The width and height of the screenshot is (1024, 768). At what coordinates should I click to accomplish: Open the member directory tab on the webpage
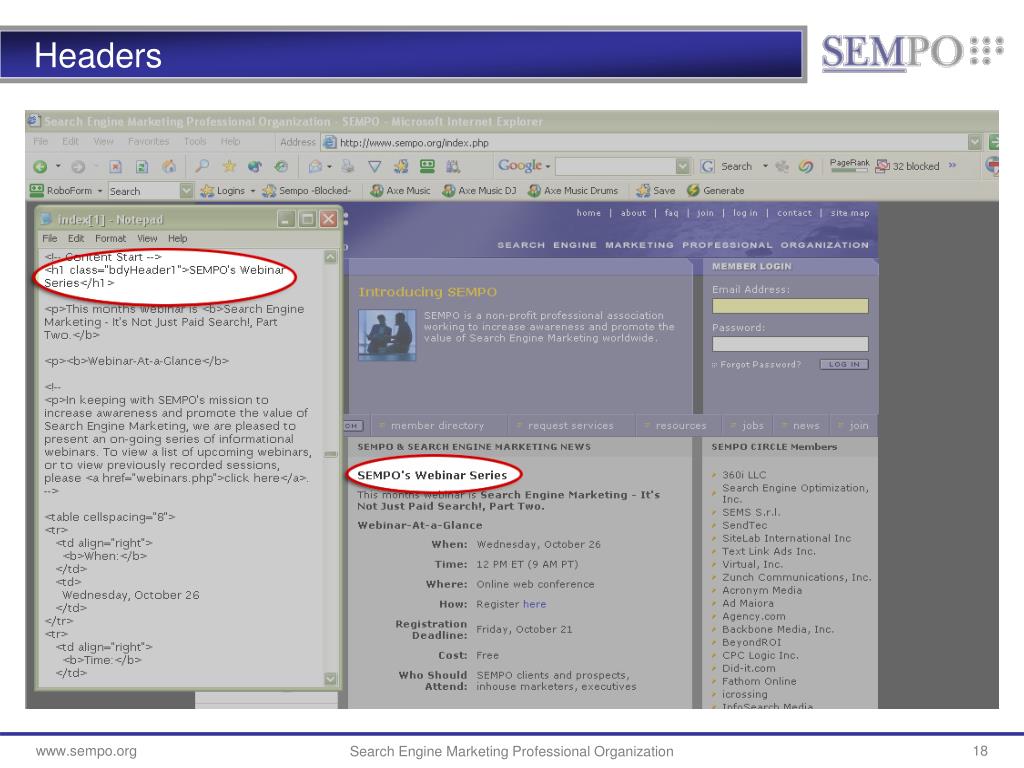click(438, 426)
